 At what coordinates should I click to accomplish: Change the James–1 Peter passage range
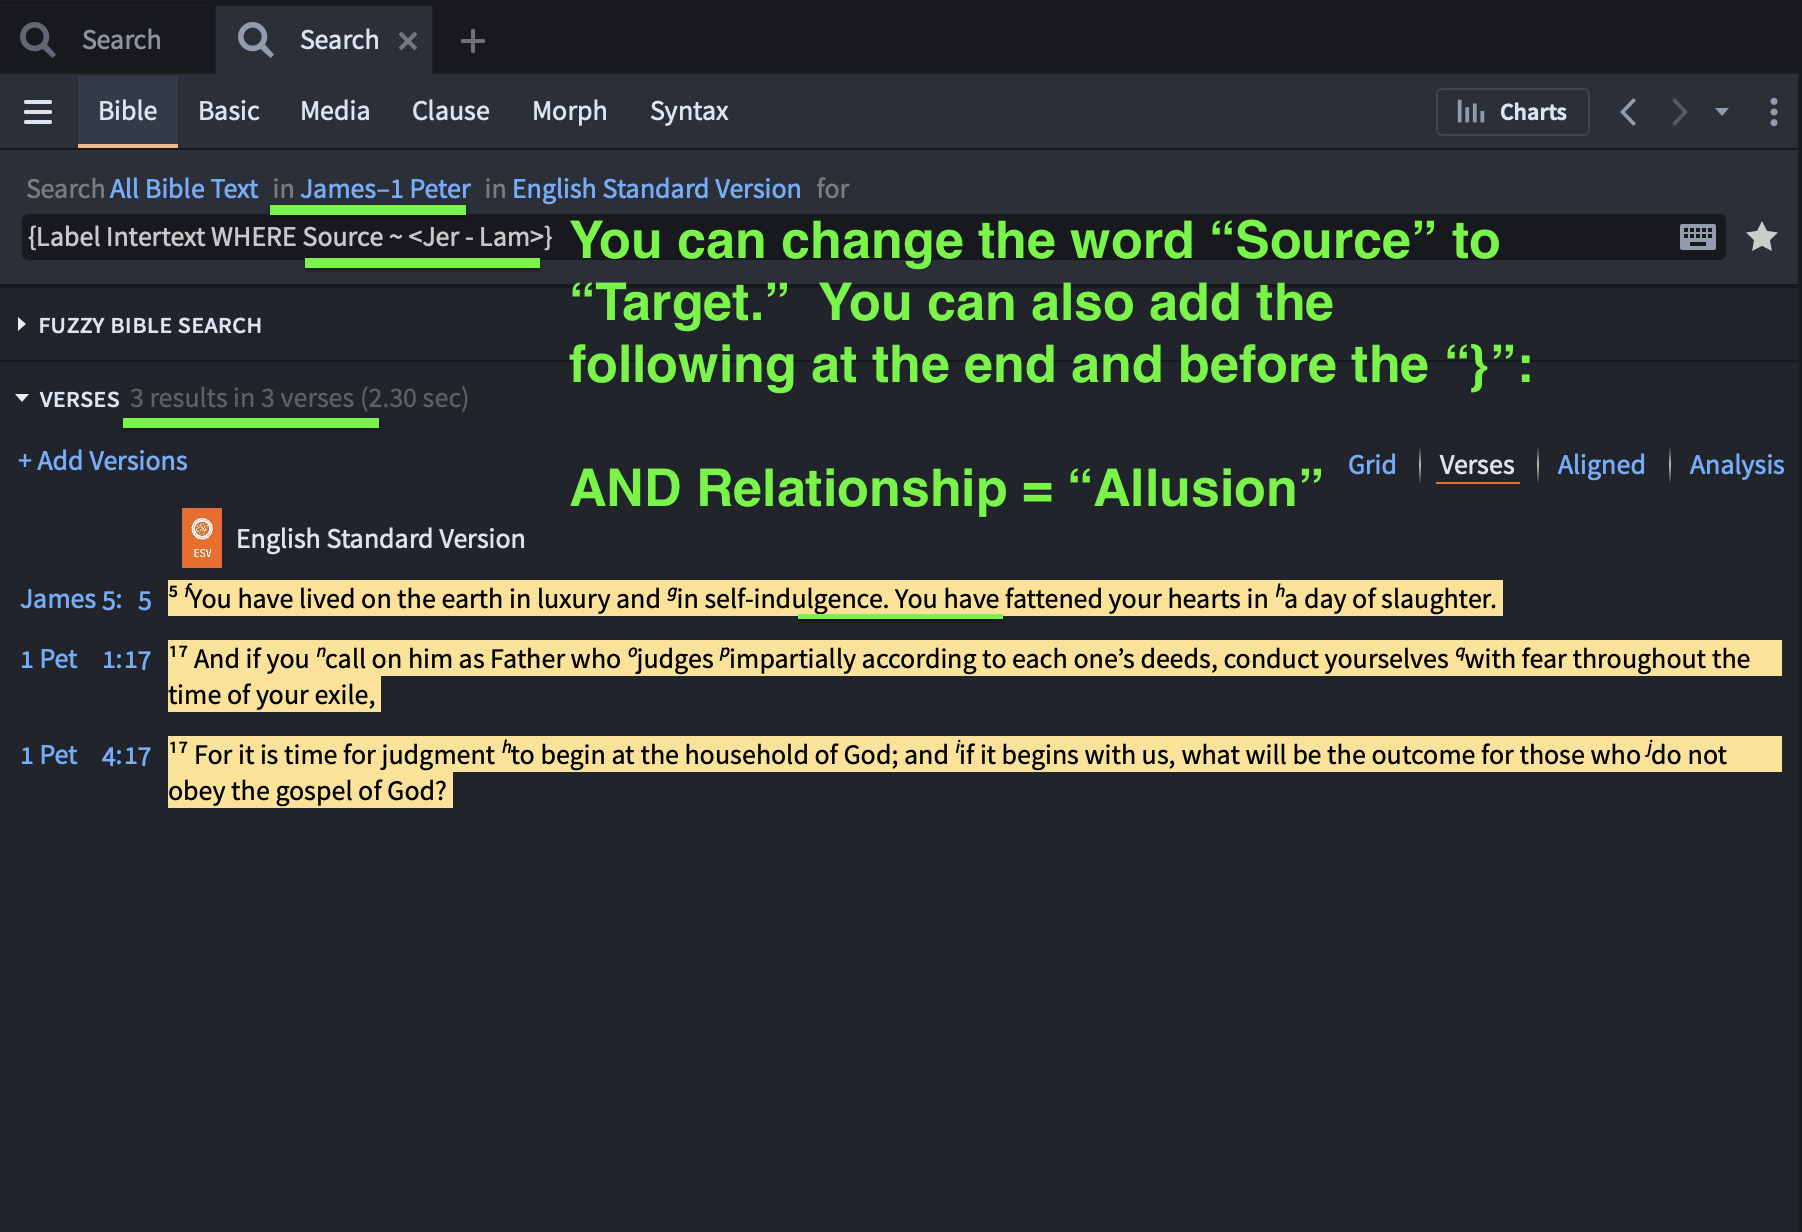pos(385,189)
